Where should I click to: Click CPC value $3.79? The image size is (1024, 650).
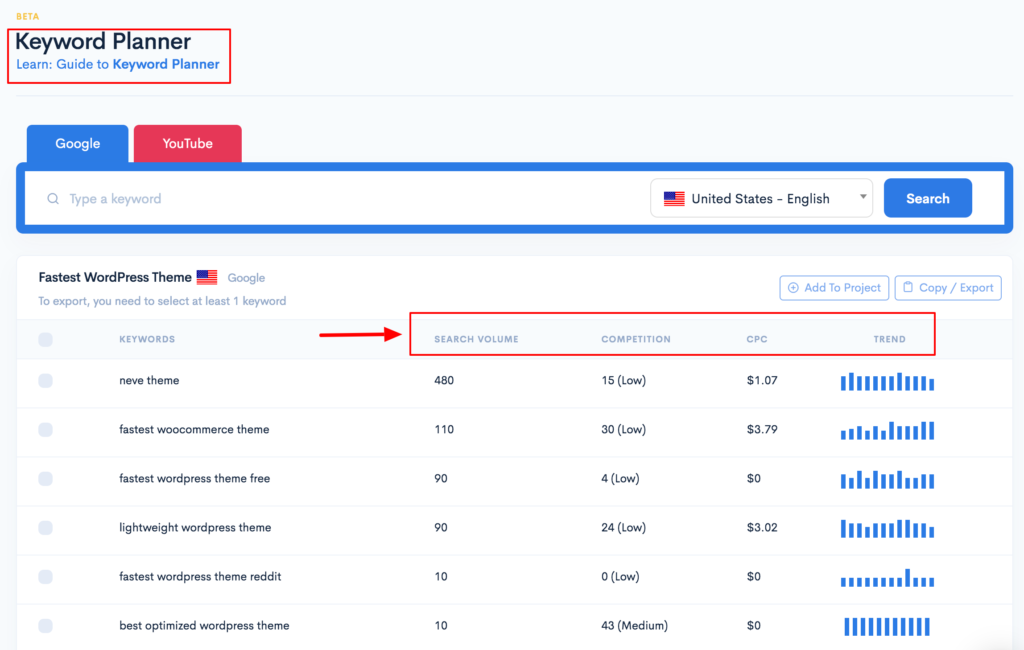[x=762, y=429]
